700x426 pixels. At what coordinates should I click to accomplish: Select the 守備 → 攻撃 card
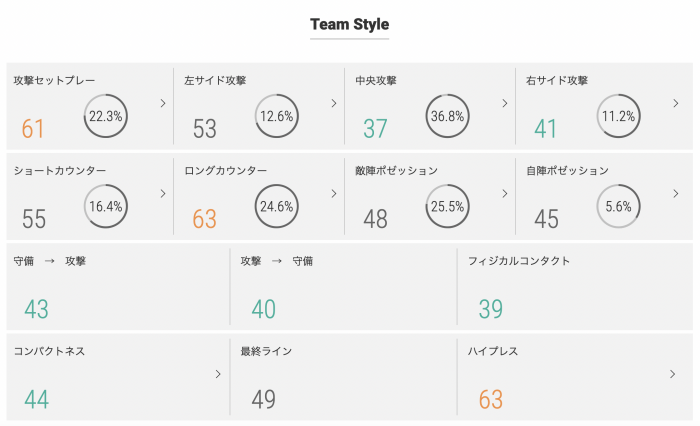(118, 285)
